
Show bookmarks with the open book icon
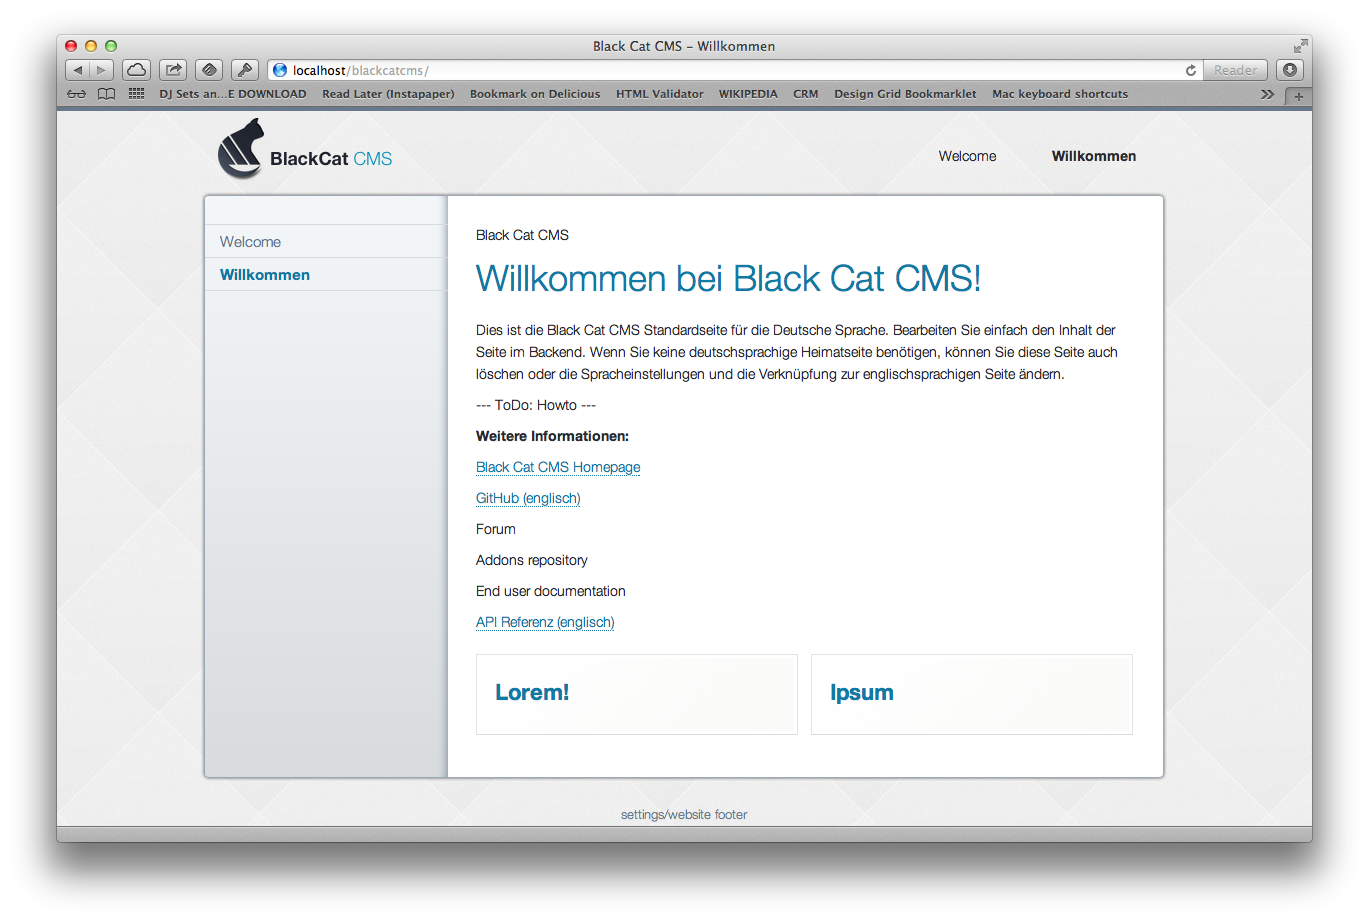(x=107, y=94)
